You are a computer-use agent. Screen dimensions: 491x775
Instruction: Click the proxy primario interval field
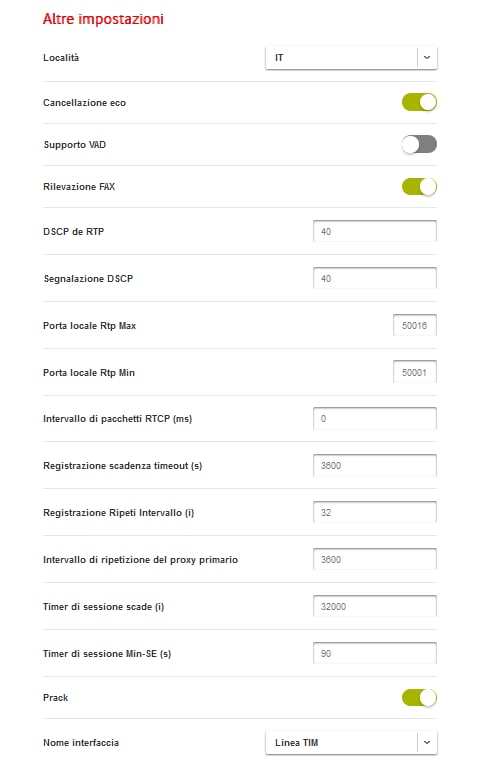[375, 560]
